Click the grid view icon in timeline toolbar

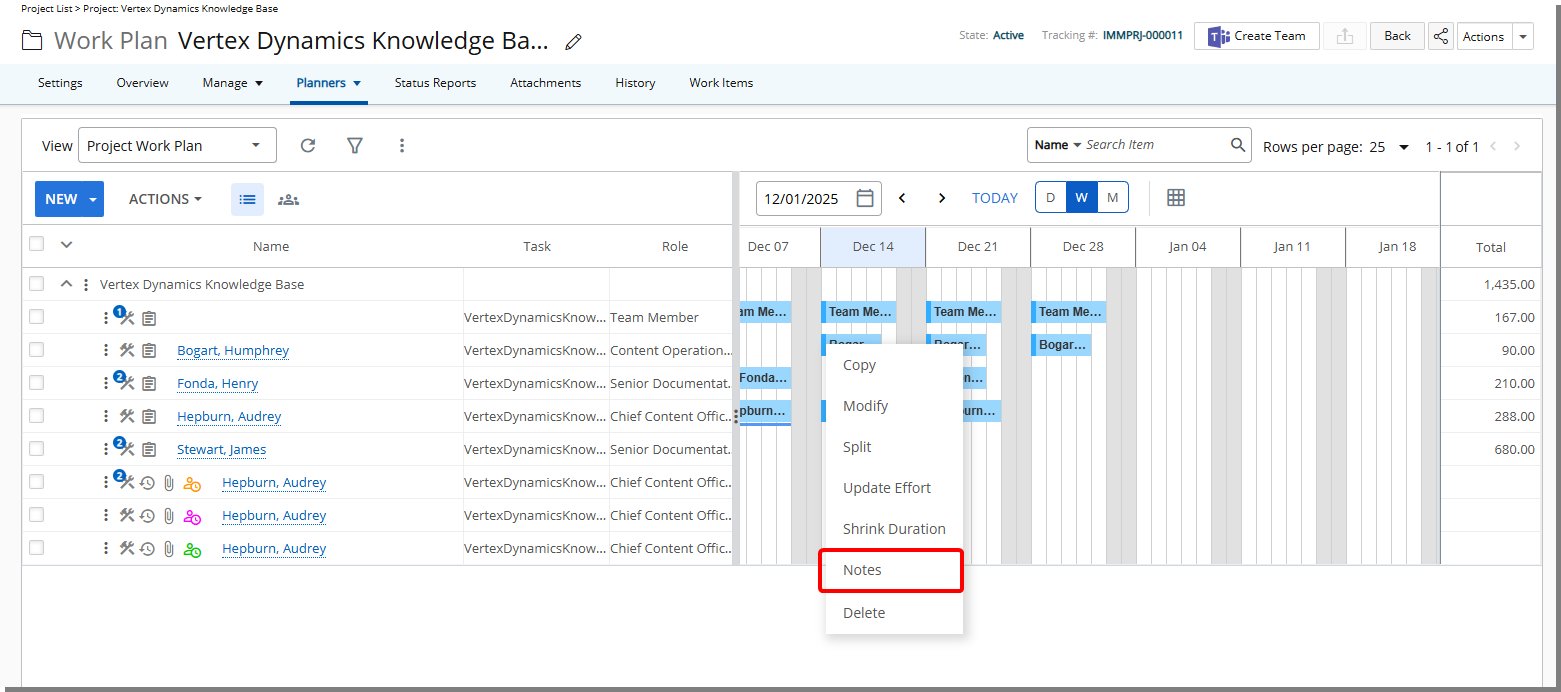(x=1176, y=198)
